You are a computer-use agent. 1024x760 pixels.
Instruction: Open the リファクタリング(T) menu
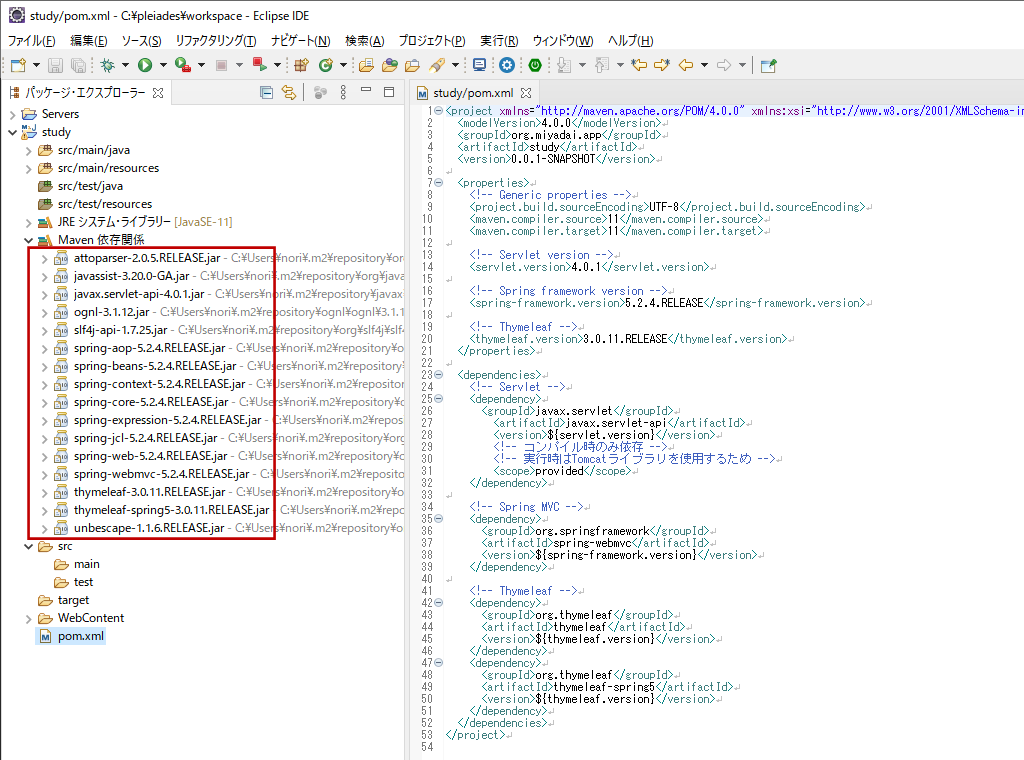[216, 41]
